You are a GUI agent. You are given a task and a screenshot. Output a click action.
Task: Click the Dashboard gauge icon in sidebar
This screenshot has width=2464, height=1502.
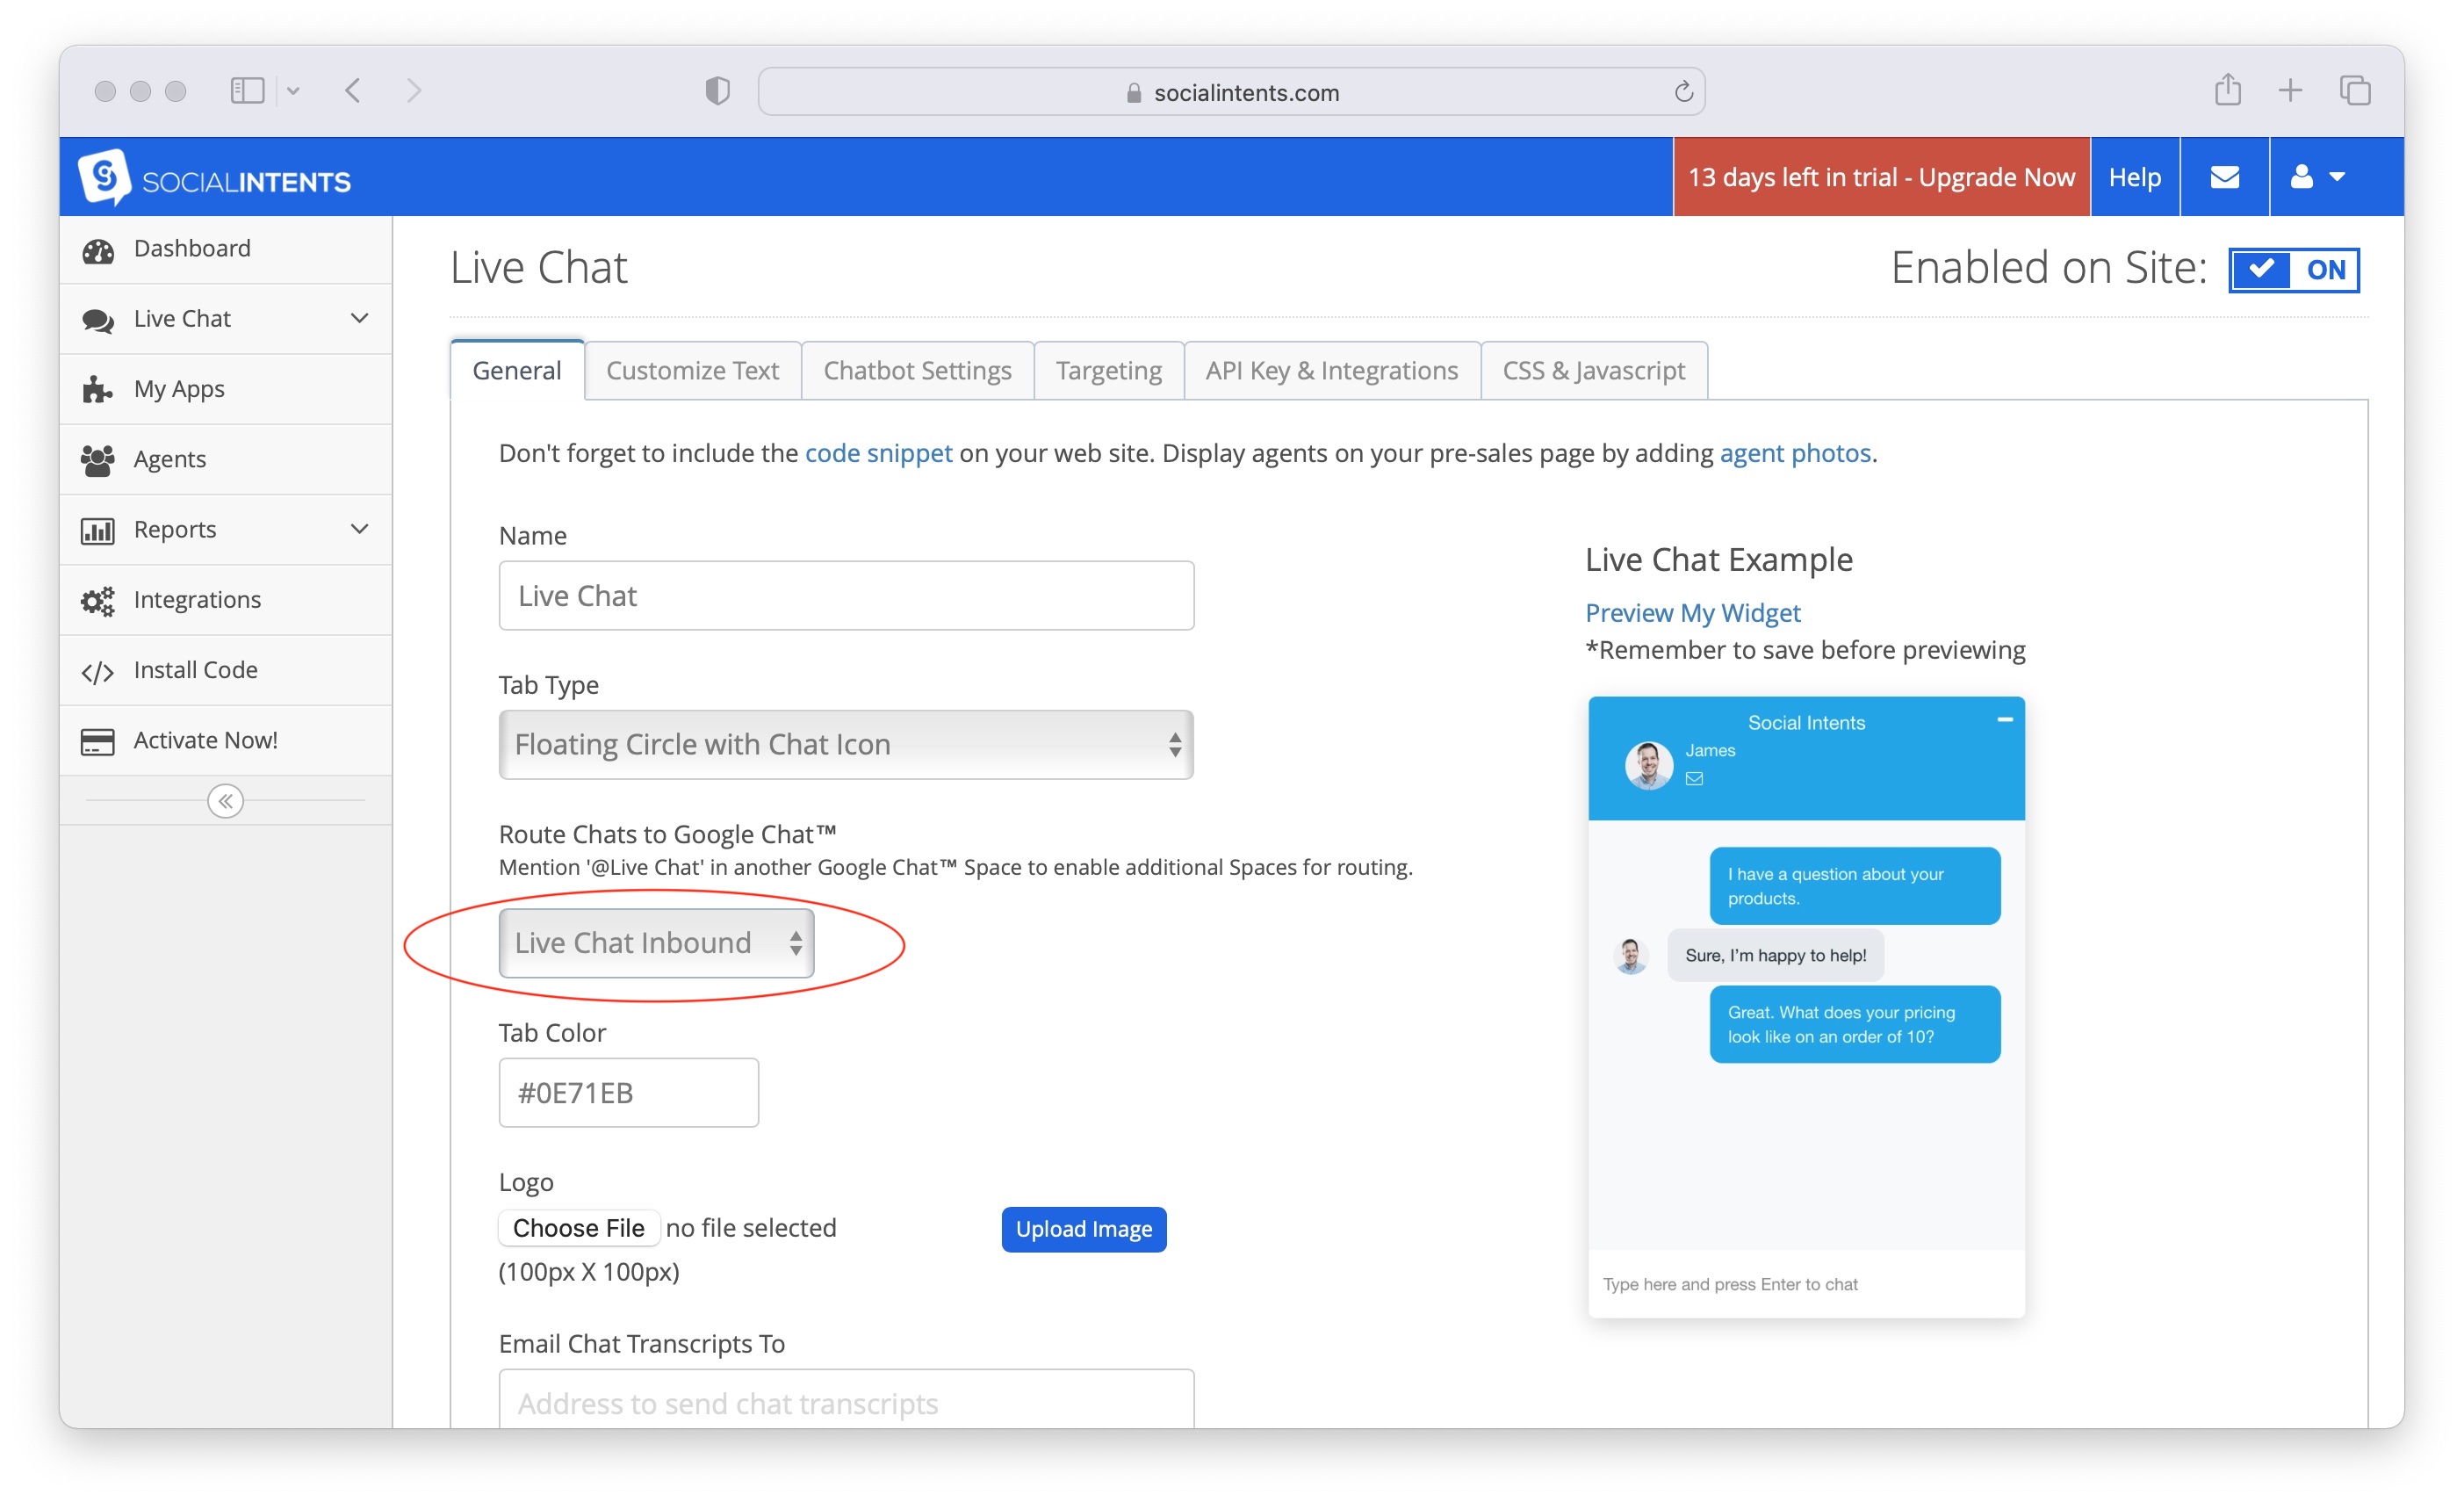(97, 250)
